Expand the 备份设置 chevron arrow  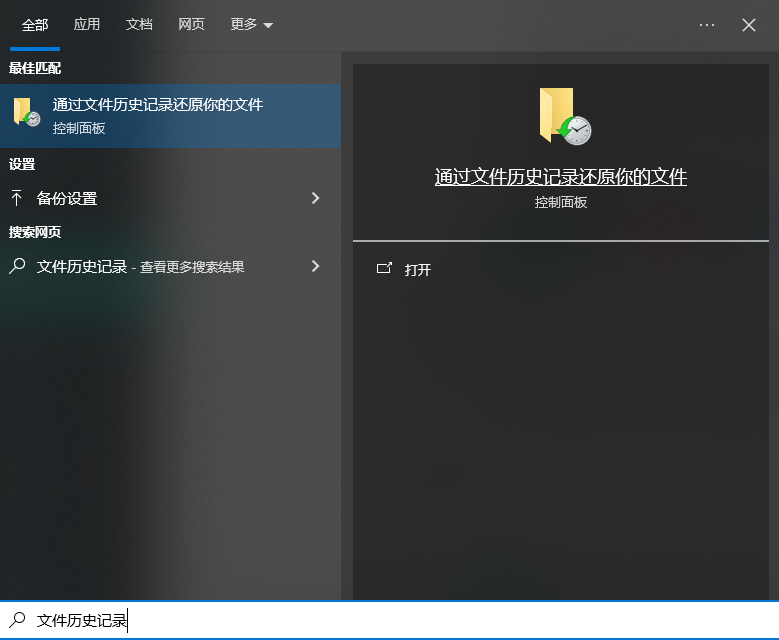316,198
